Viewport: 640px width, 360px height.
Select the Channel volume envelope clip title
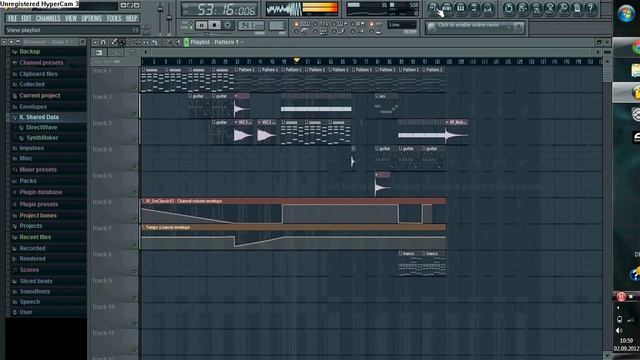pos(293,201)
